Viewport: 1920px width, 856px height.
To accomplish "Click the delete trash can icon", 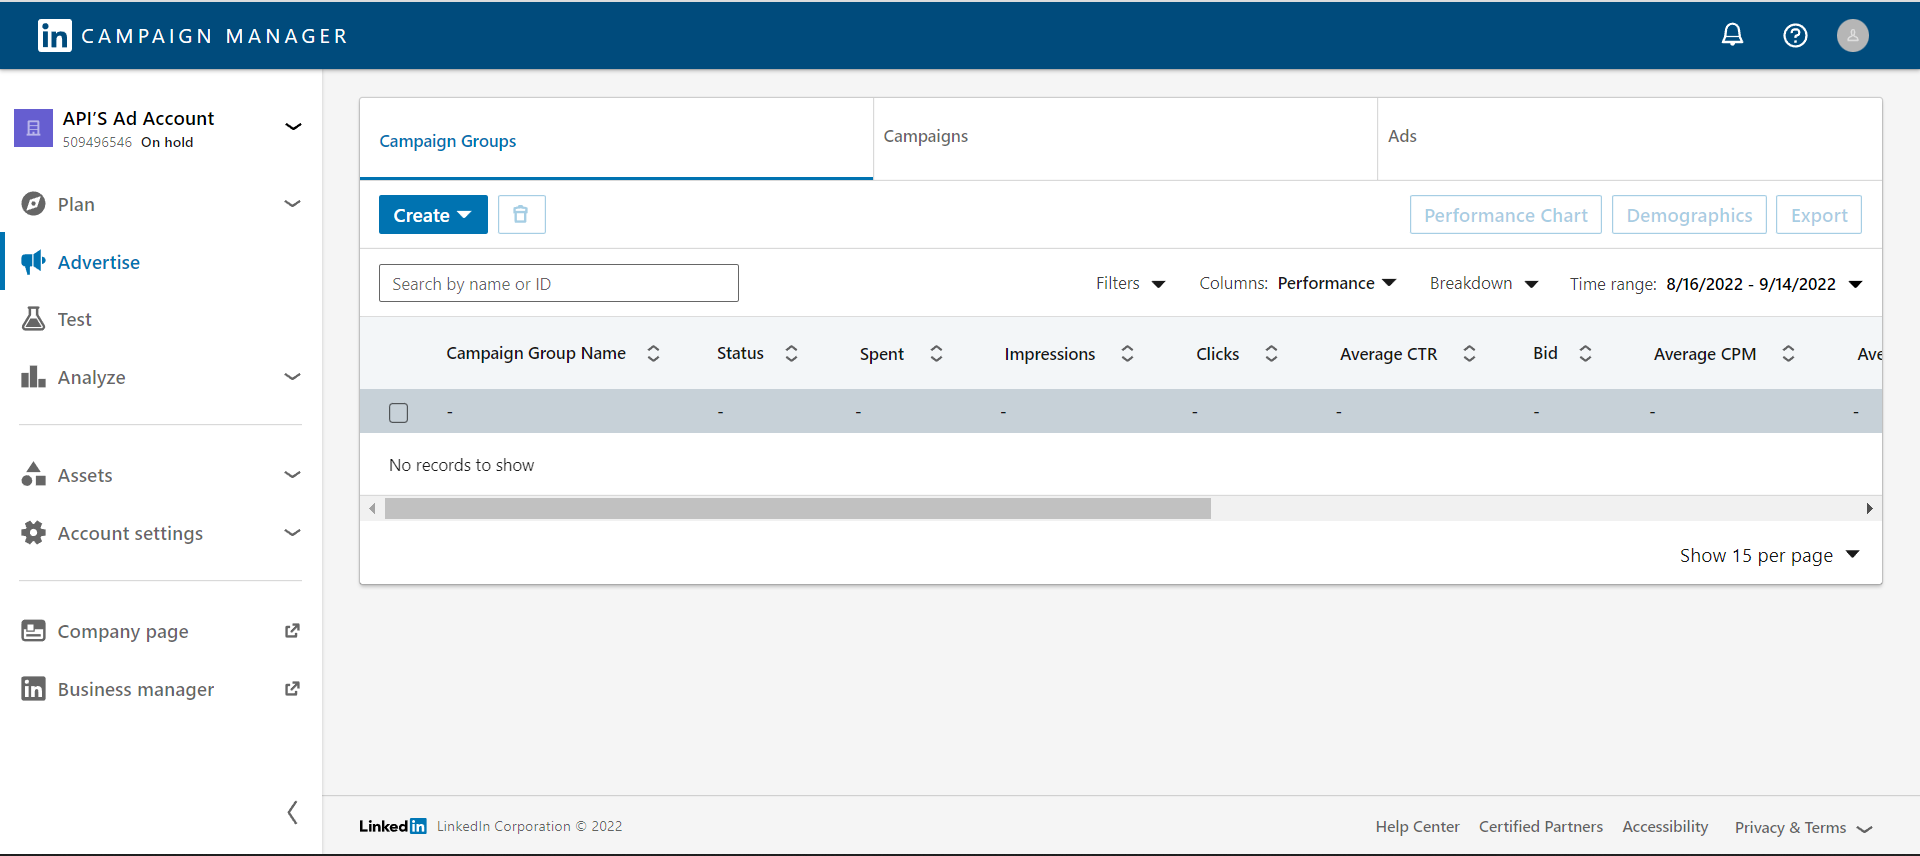I will [521, 215].
